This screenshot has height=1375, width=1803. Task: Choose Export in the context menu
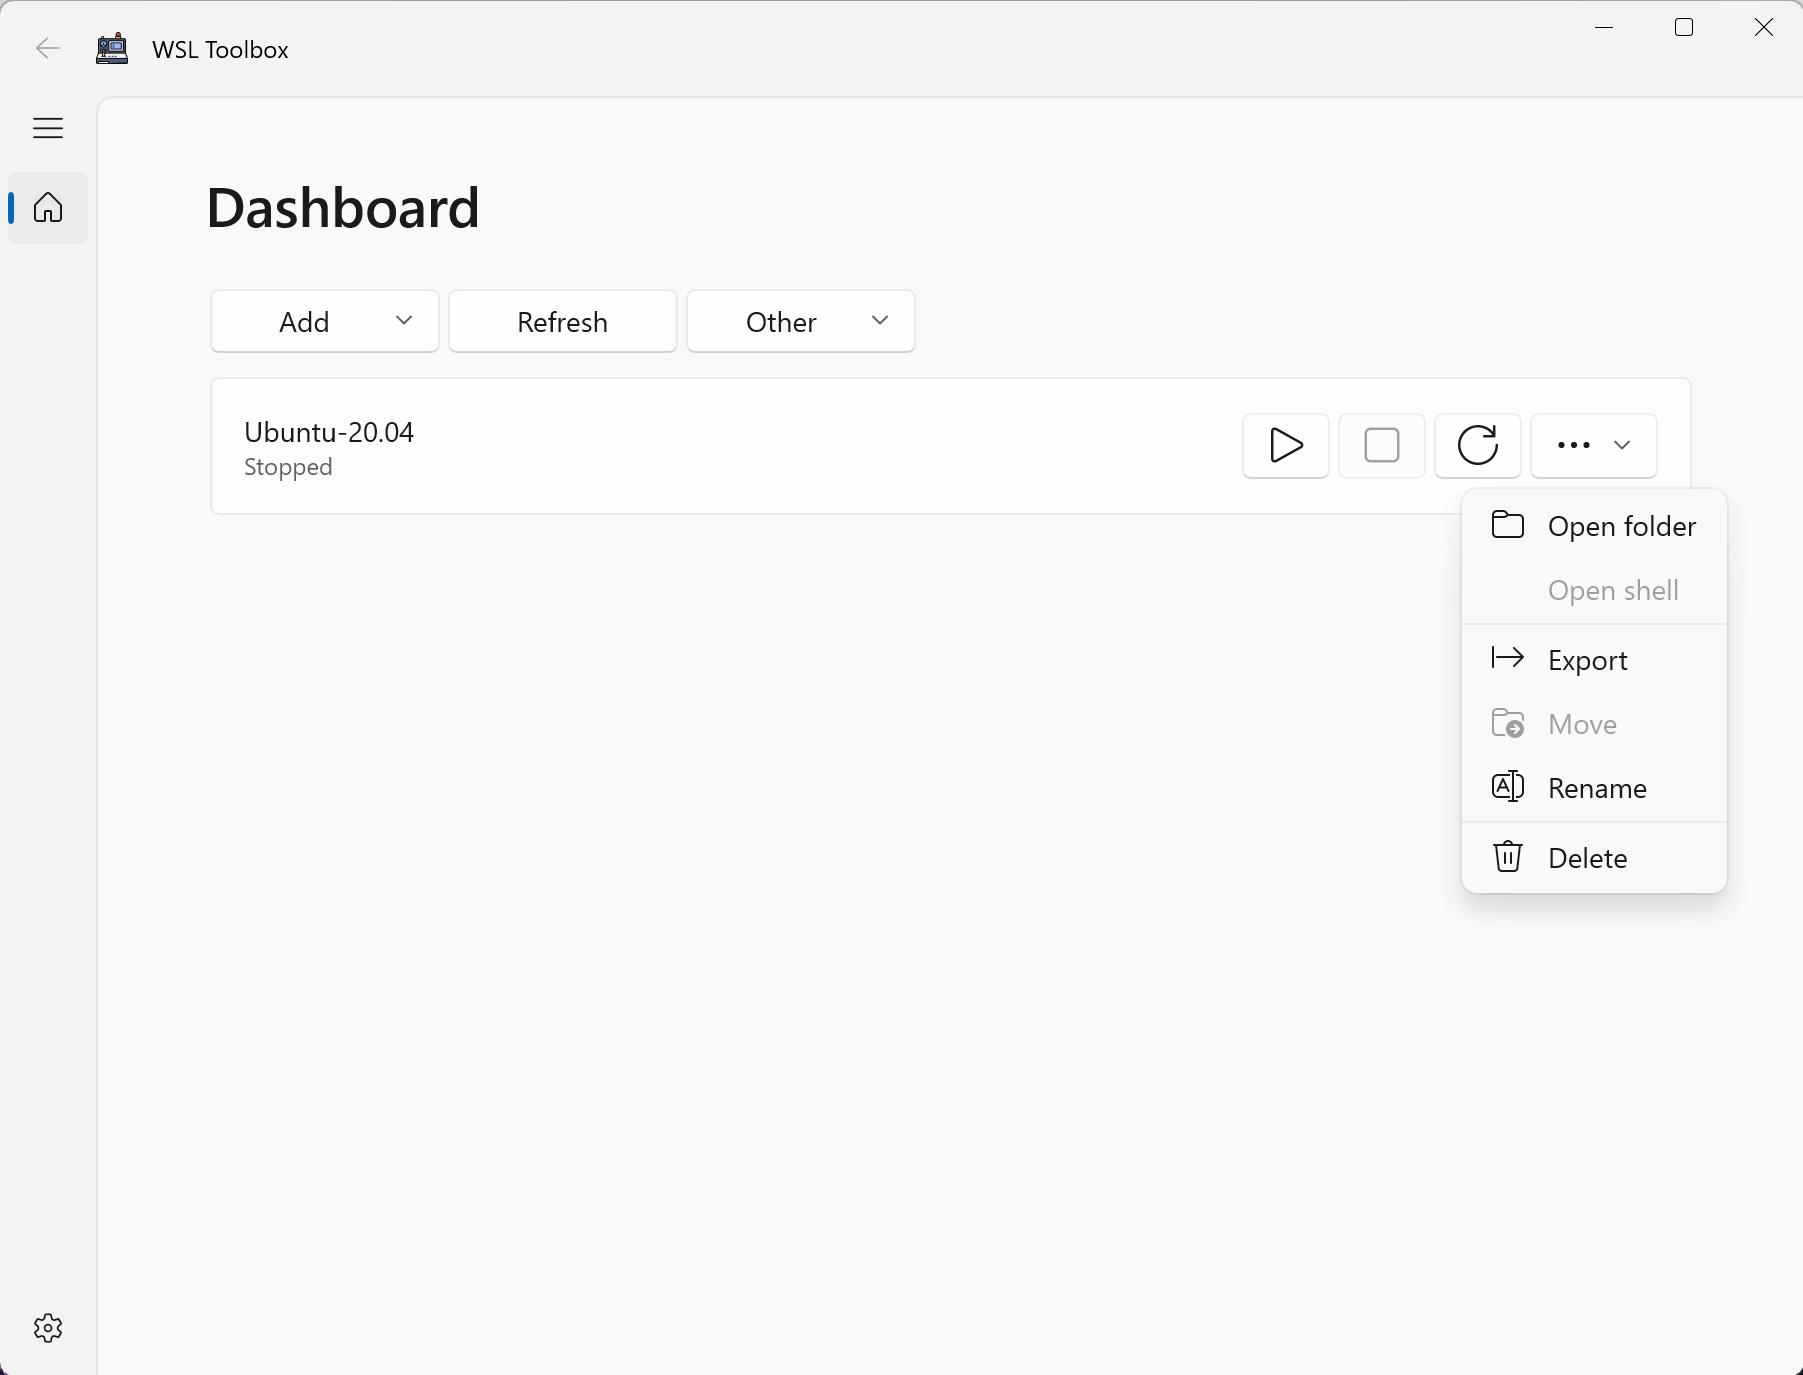(1587, 660)
